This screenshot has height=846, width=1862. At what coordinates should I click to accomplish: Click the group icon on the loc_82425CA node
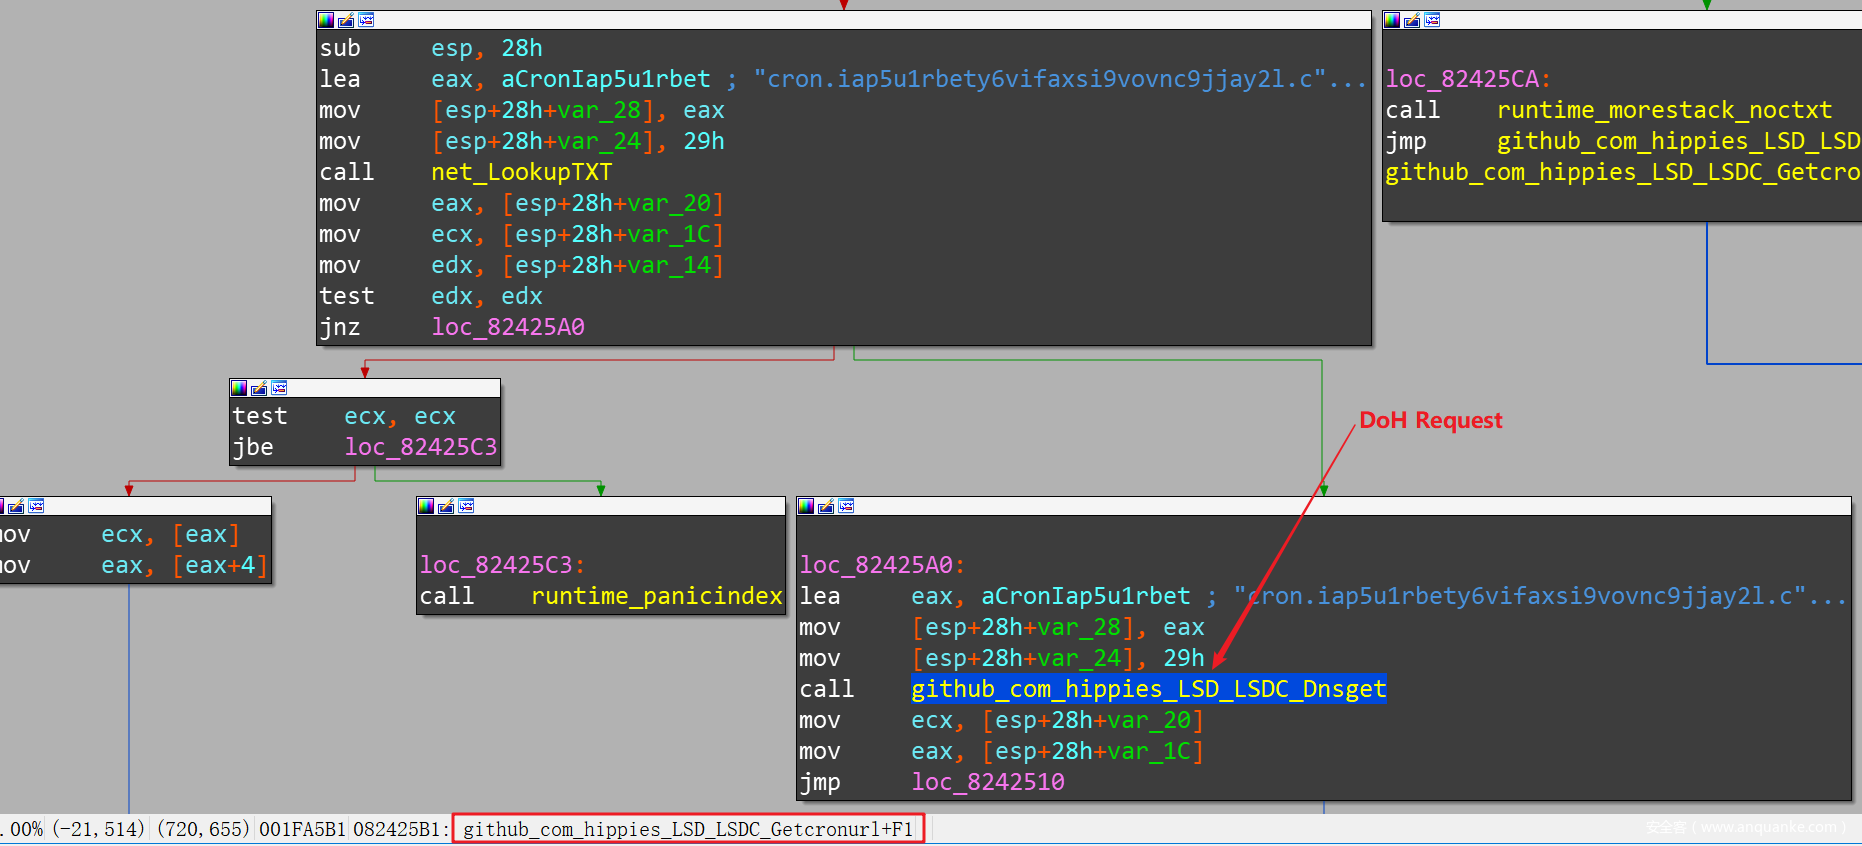tap(1432, 20)
